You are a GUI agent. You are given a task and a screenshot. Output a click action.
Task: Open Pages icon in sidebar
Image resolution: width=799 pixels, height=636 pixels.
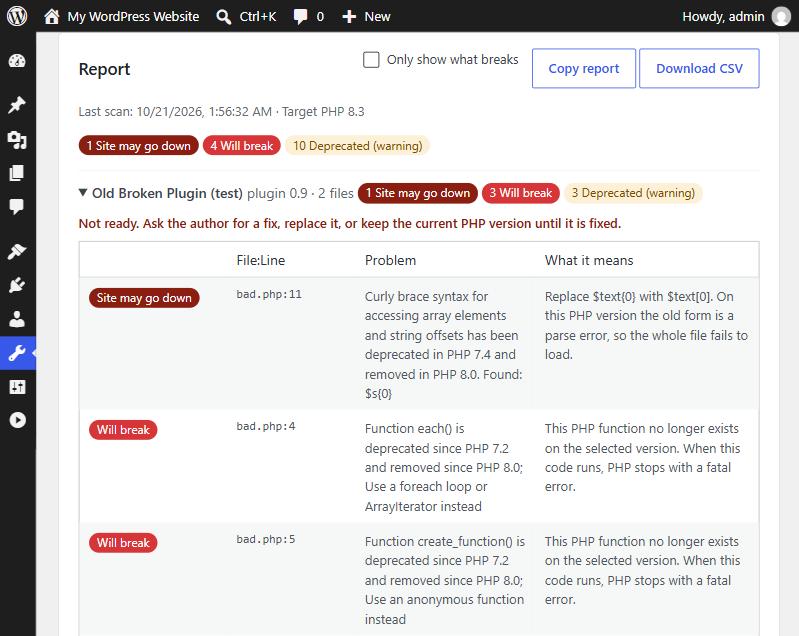point(17,173)
